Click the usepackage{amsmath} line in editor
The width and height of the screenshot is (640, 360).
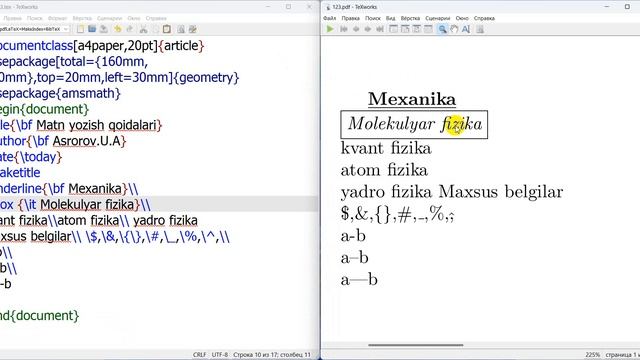60,93
